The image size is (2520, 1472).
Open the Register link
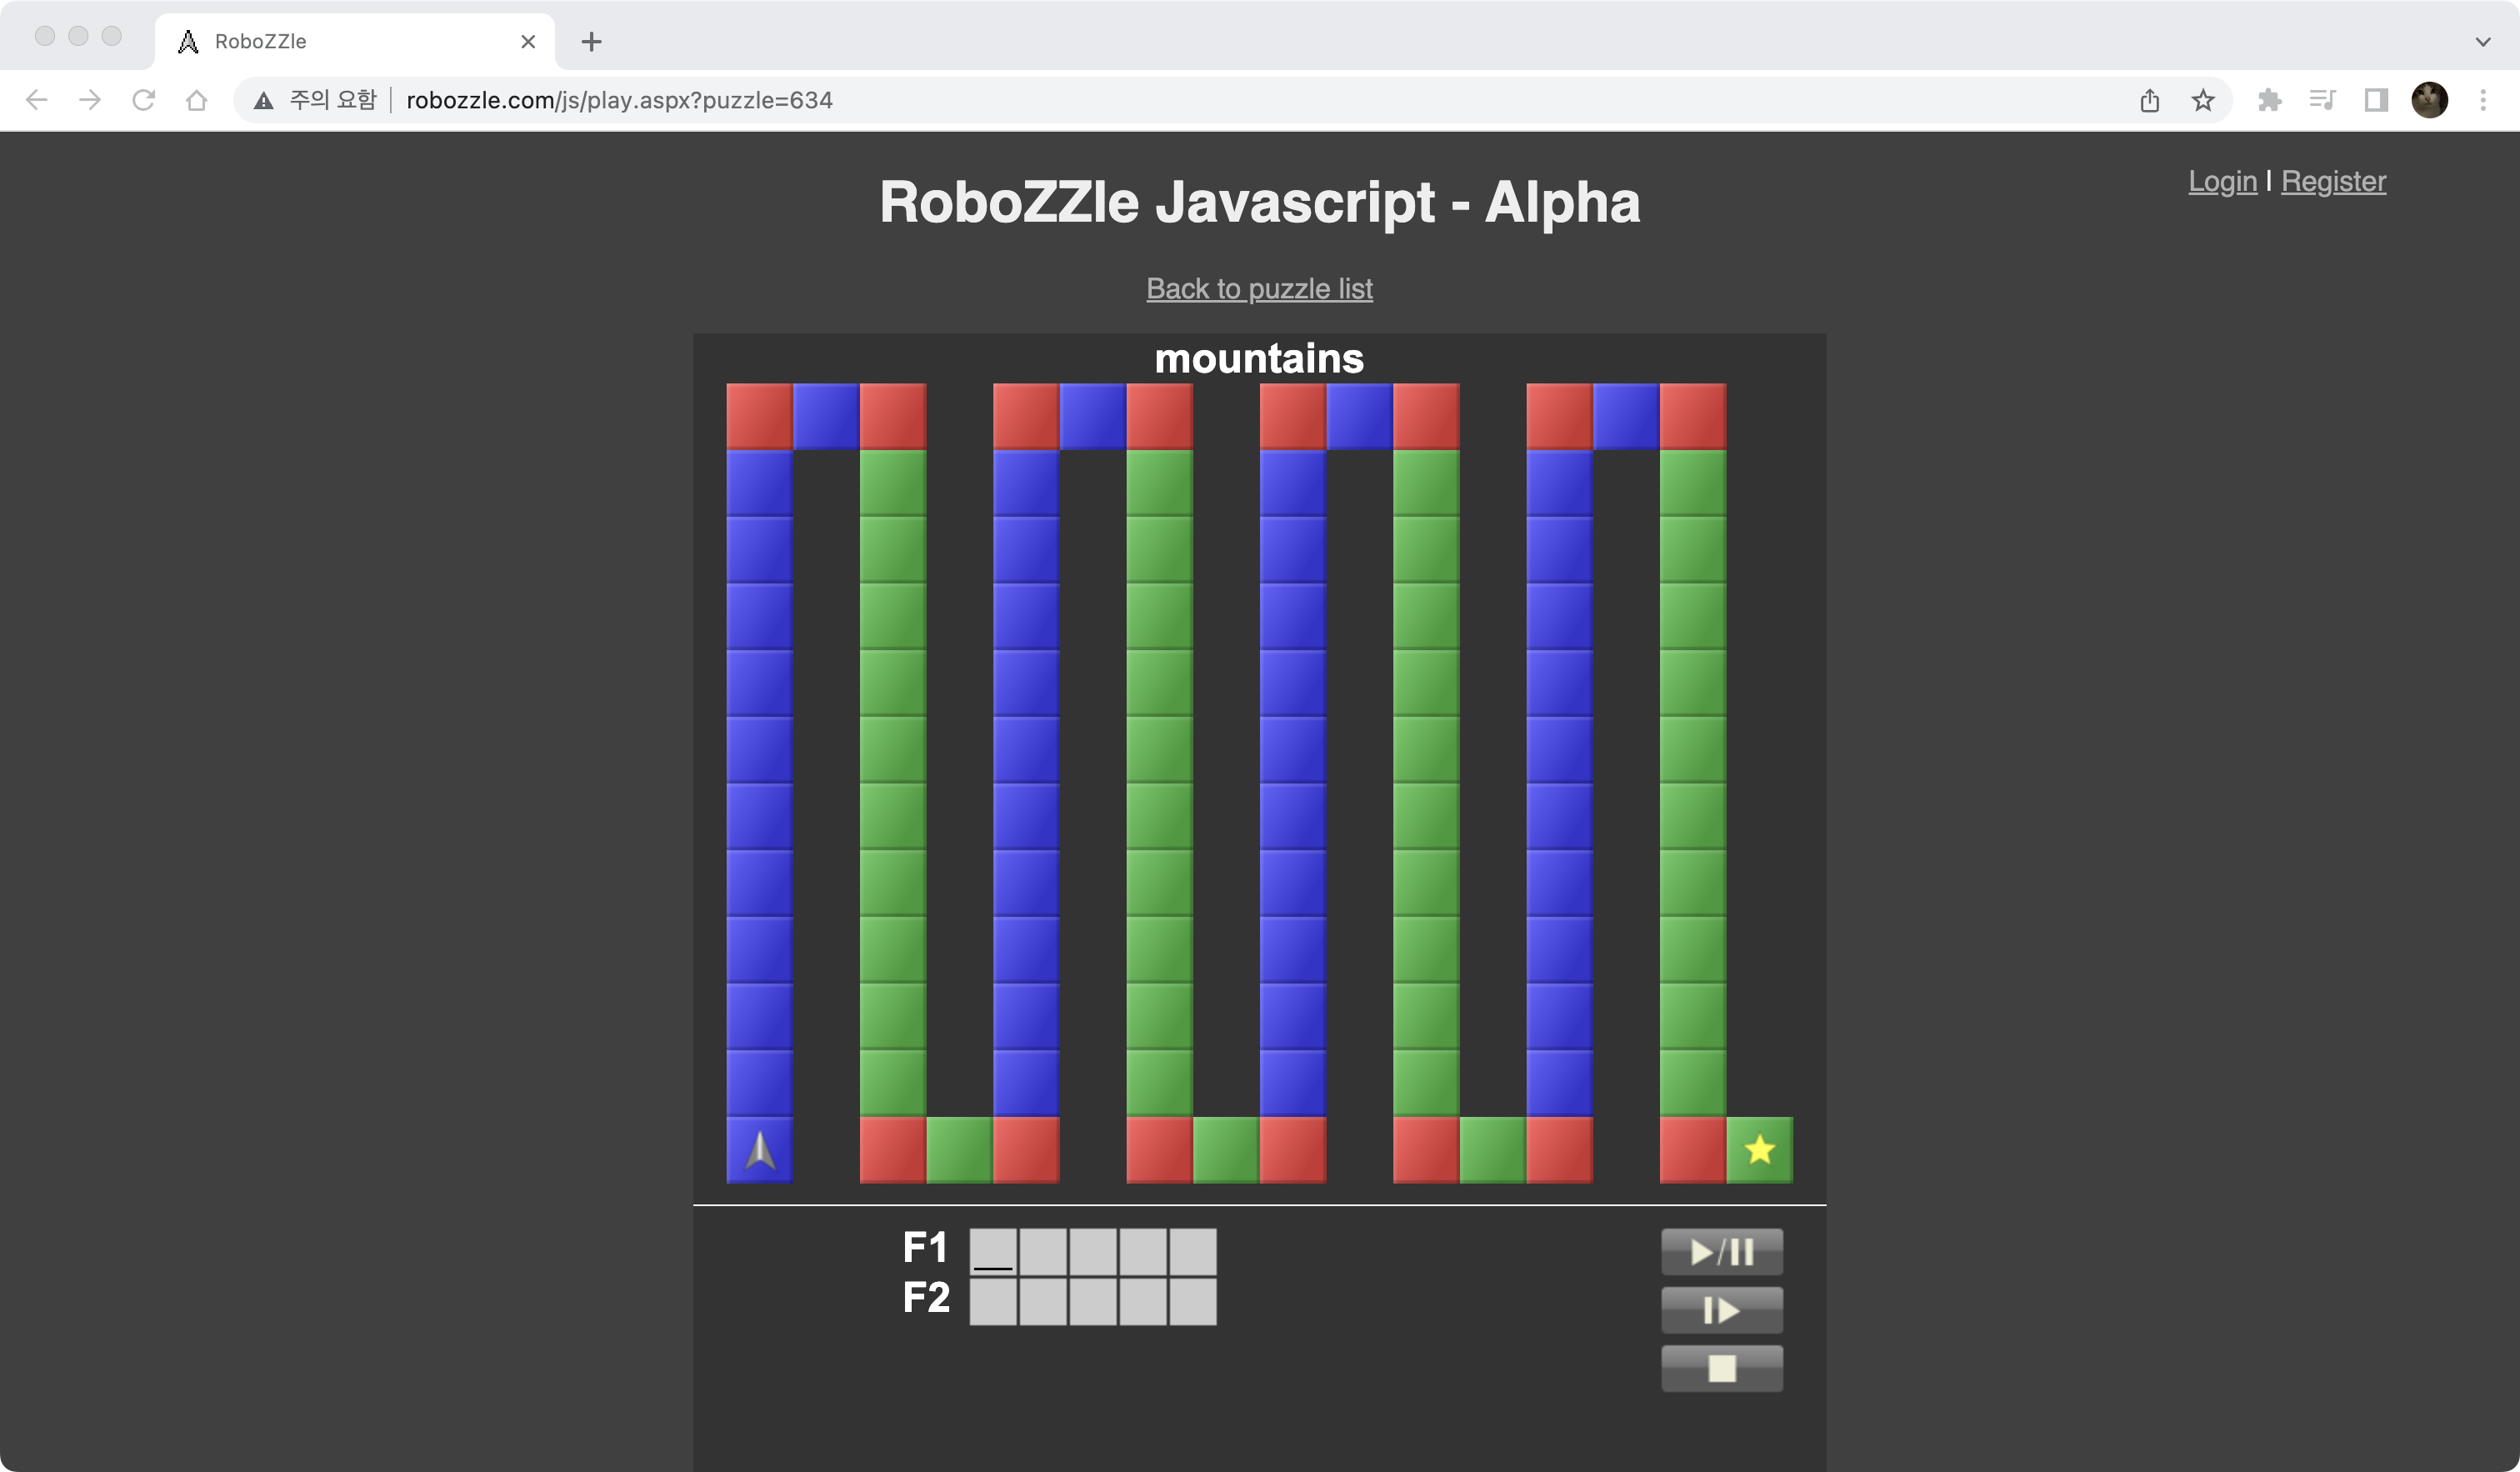click(x=2333, y=181)
